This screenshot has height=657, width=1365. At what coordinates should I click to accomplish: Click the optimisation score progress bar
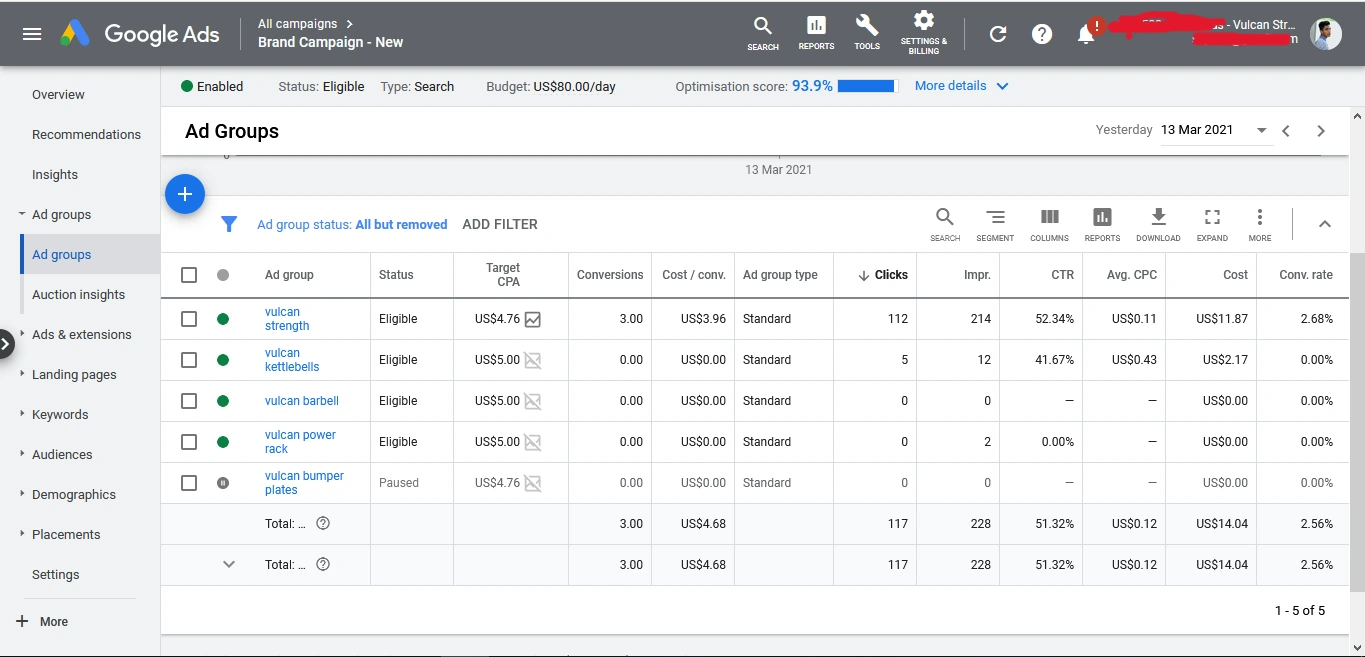tap(866, 86)
